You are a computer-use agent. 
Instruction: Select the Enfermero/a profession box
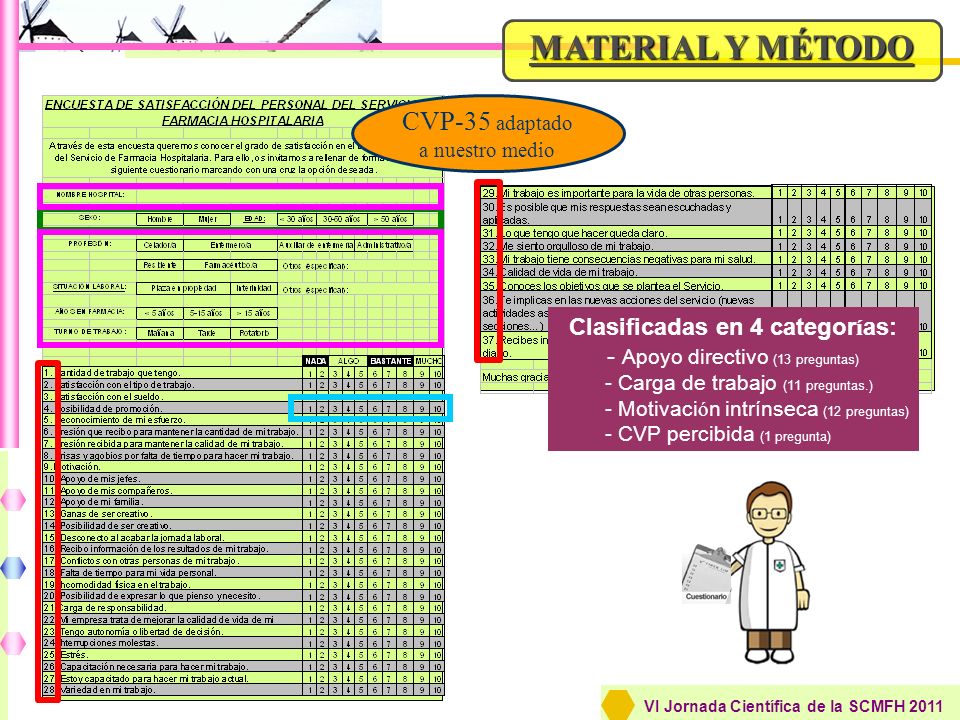click(230, 245)
